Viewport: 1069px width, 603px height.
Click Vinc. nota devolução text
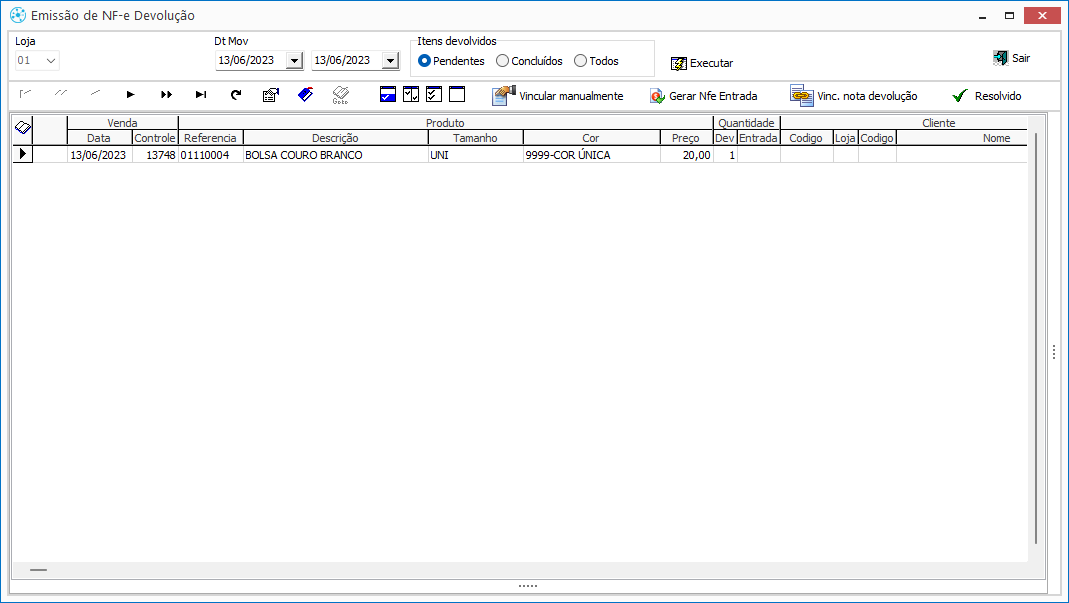867,96
